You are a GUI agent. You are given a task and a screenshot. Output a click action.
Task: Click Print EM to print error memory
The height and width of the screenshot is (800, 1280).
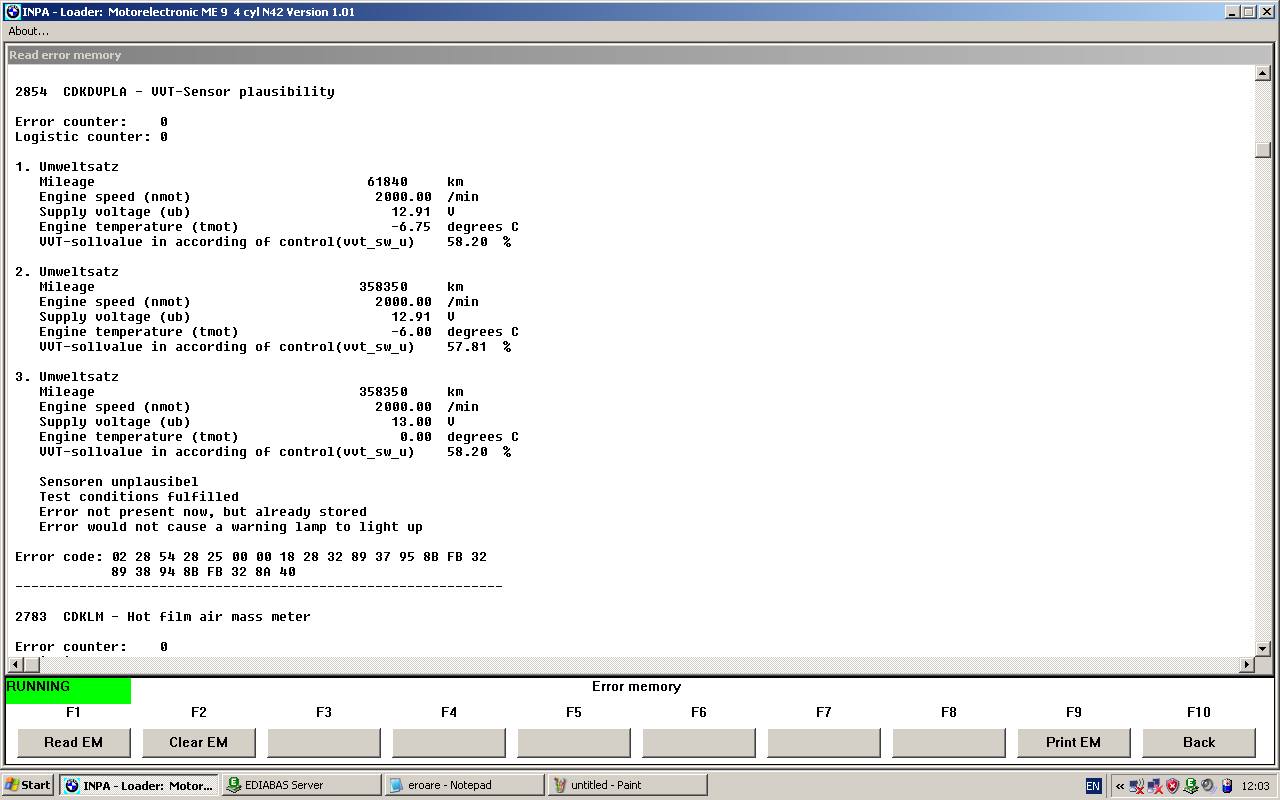(x=1073, y=742)
